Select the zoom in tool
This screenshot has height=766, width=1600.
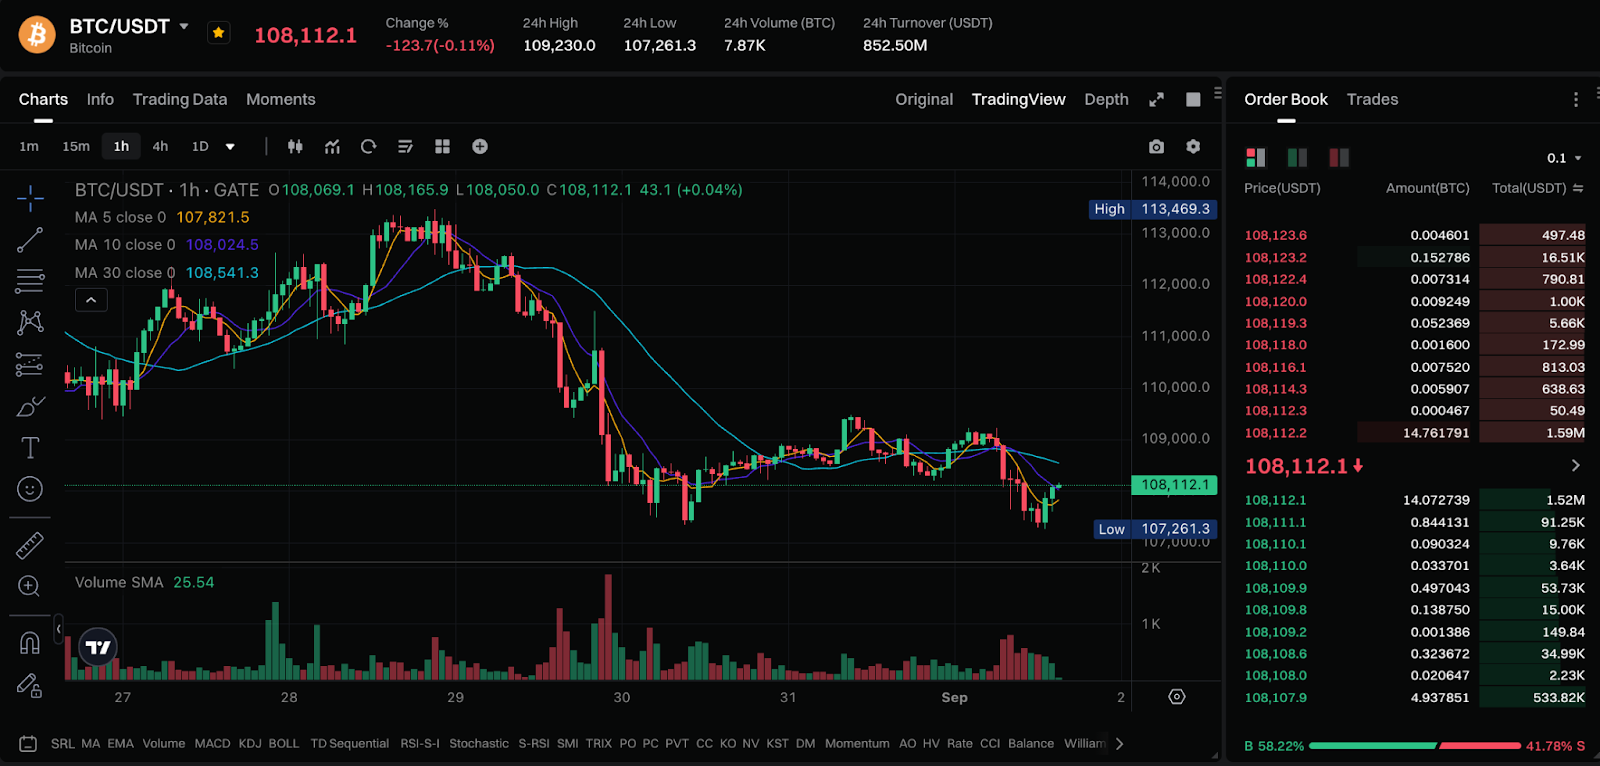(x=30, y=586)
